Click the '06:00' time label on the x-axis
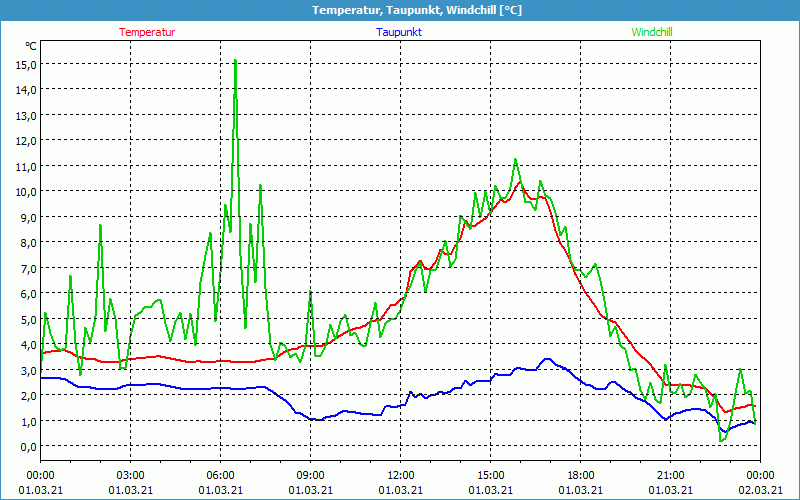The width and height of the screenshot is (800, 500). (220, 476)
